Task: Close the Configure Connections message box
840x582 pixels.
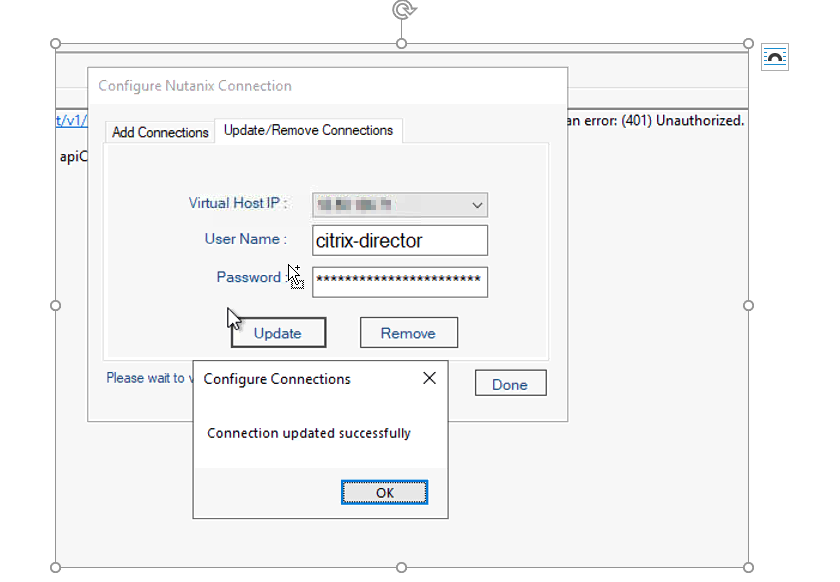Action: (429, 378)
